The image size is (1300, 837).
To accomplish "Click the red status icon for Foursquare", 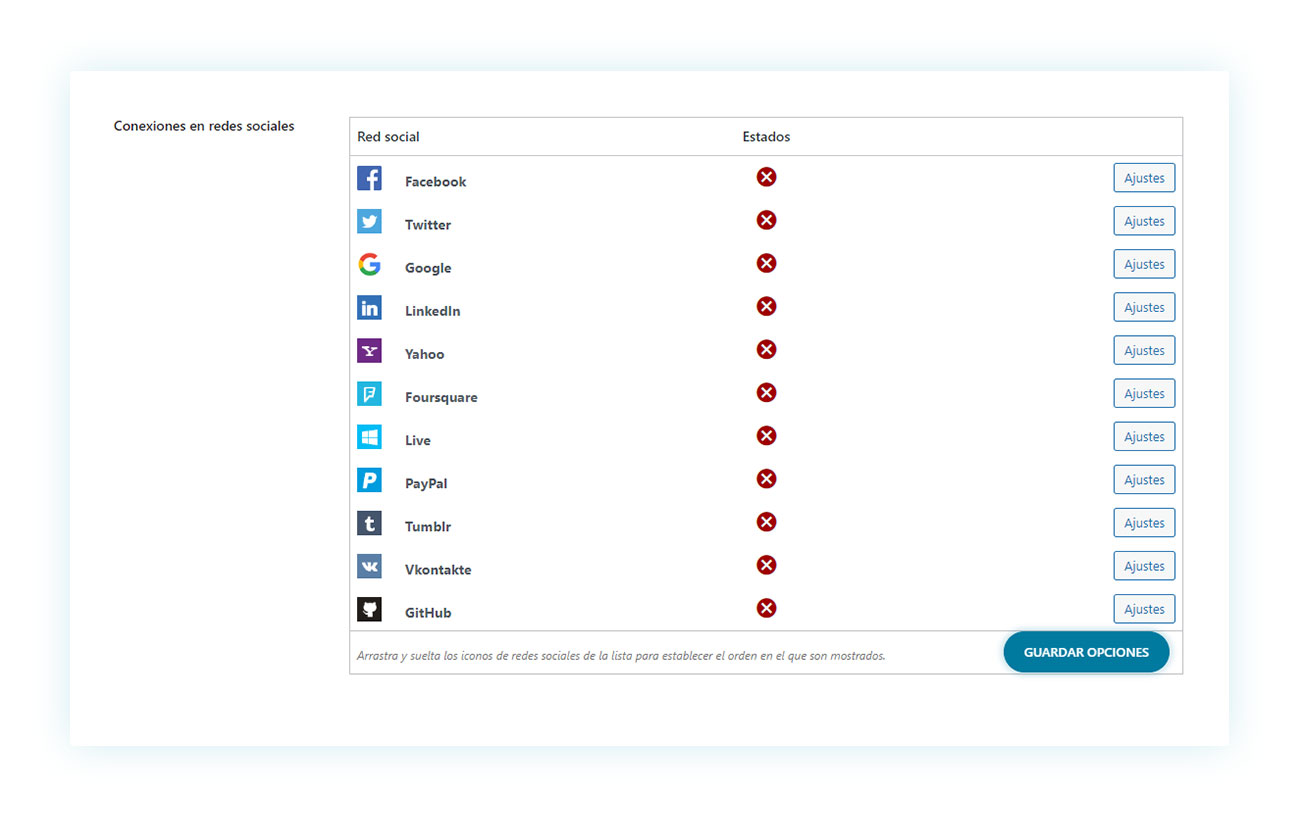I will coord(766,392).
